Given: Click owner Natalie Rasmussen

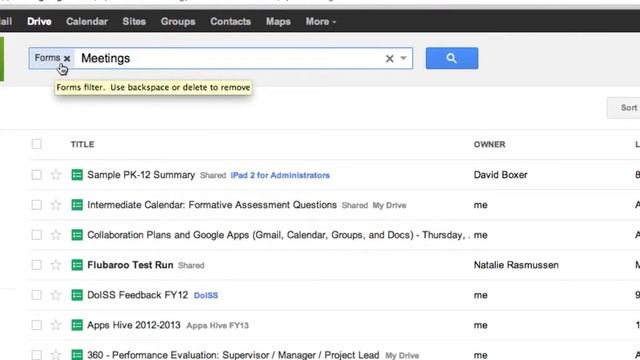Looking at the screenshot, I should click(x=516, y=265).
